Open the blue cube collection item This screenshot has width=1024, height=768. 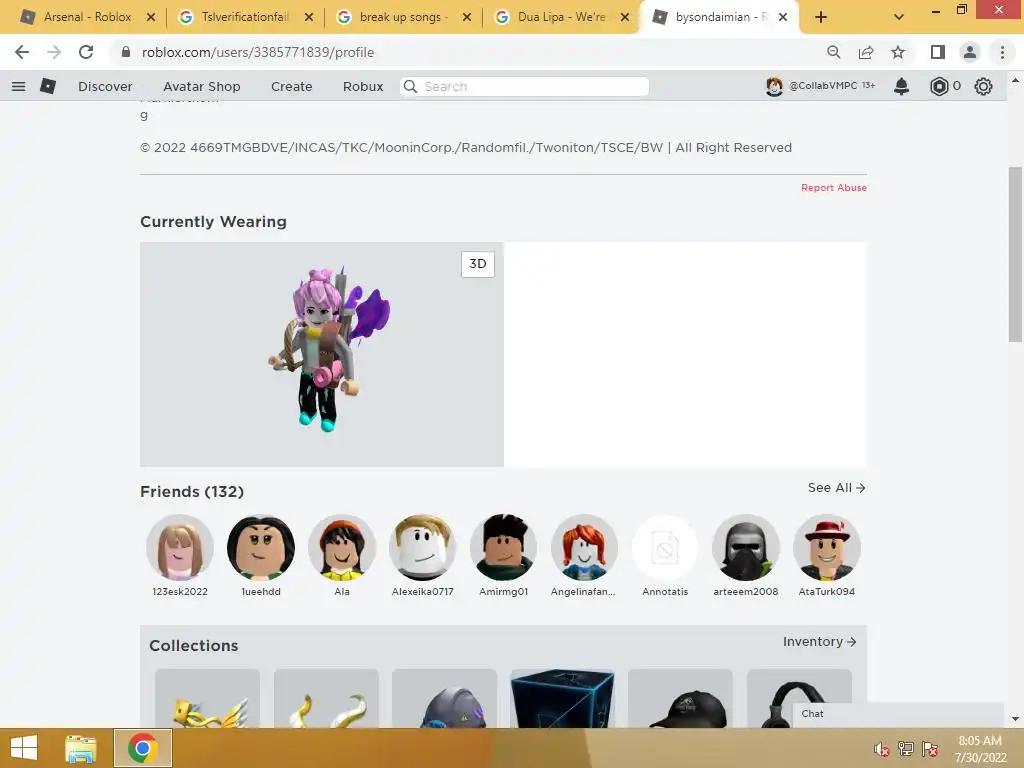(x=562, y=698)
